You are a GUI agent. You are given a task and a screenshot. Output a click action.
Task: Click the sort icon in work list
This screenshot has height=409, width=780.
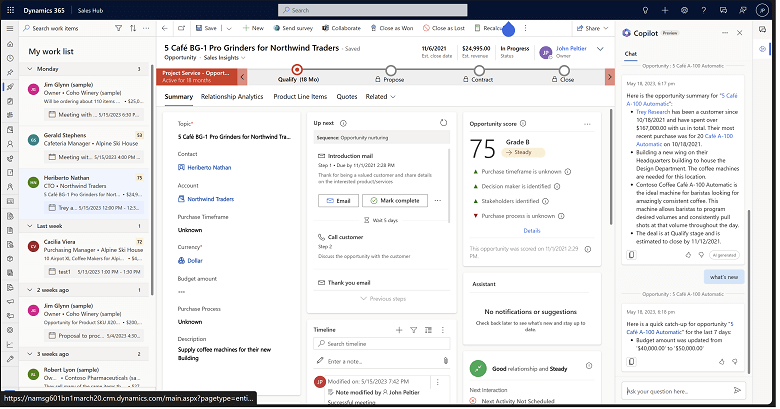(x=133, y=28)
